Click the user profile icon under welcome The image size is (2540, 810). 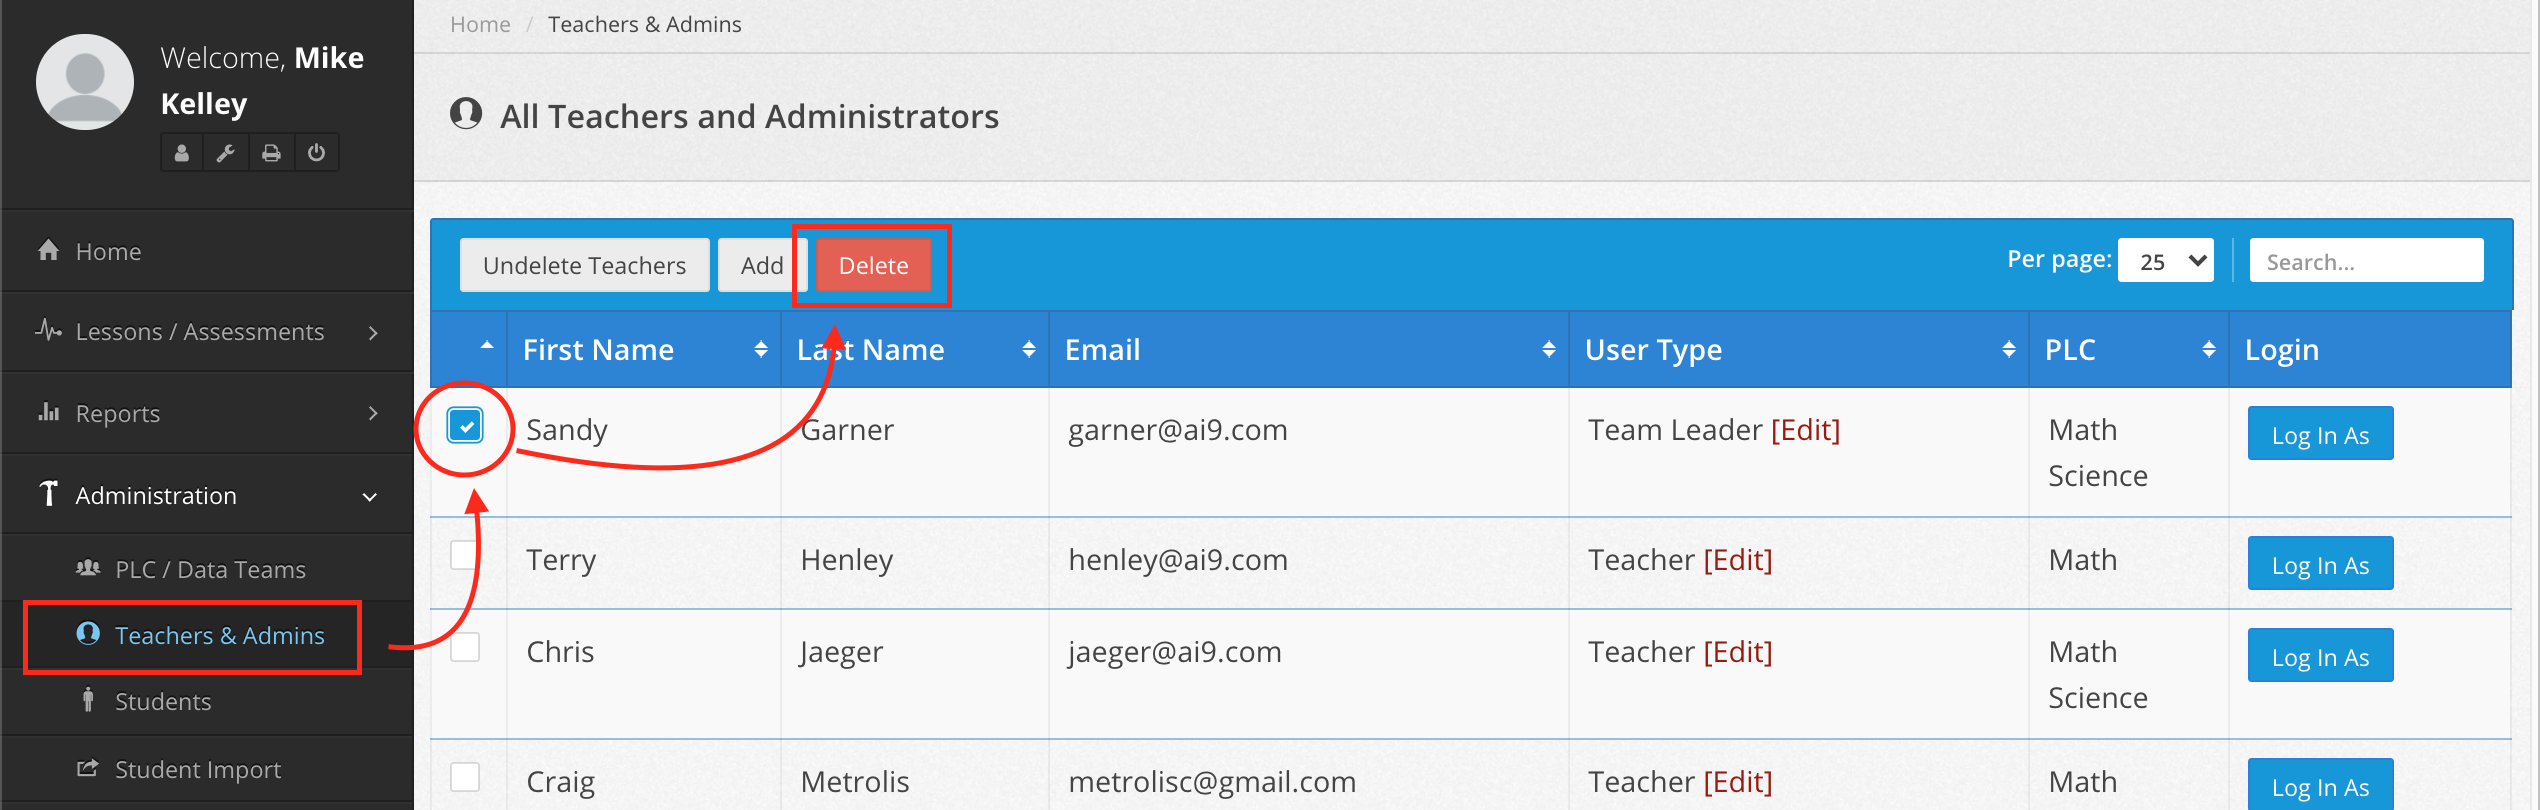pyautogui.click(x=181, y=153)
